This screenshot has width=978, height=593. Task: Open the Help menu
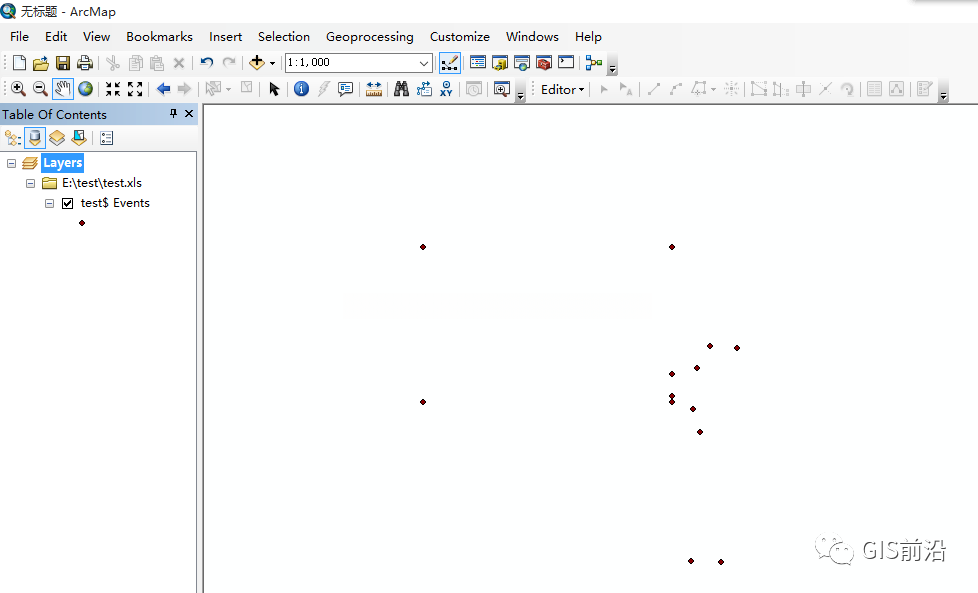coord(588,37)
